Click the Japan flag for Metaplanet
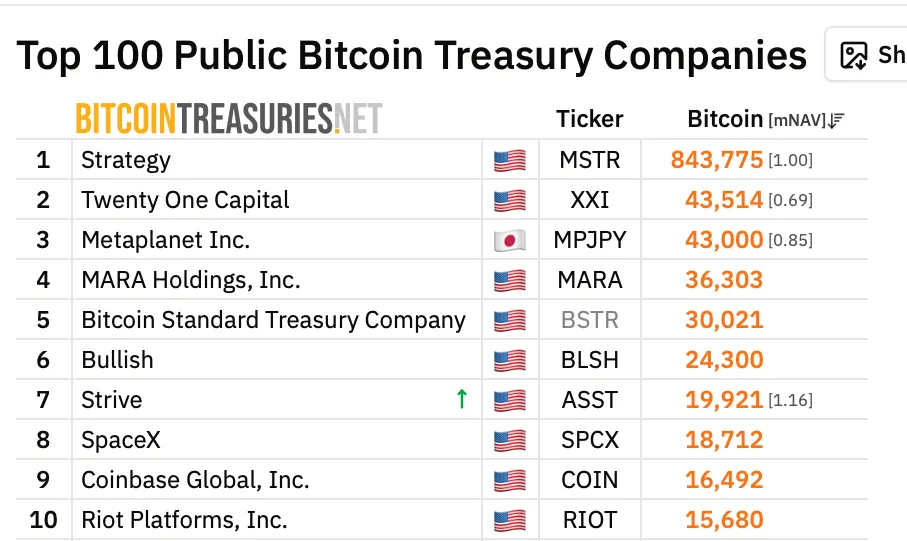The width and height of the screenshot is (907, 541). pos(510,240)
